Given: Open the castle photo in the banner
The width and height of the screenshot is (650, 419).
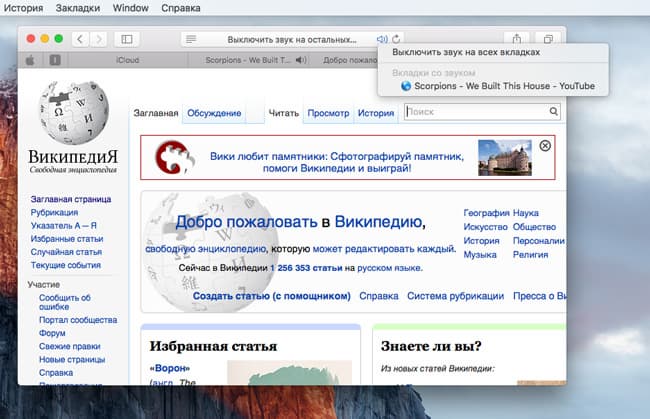Looking at the screenshot, I should coord(505,157).
